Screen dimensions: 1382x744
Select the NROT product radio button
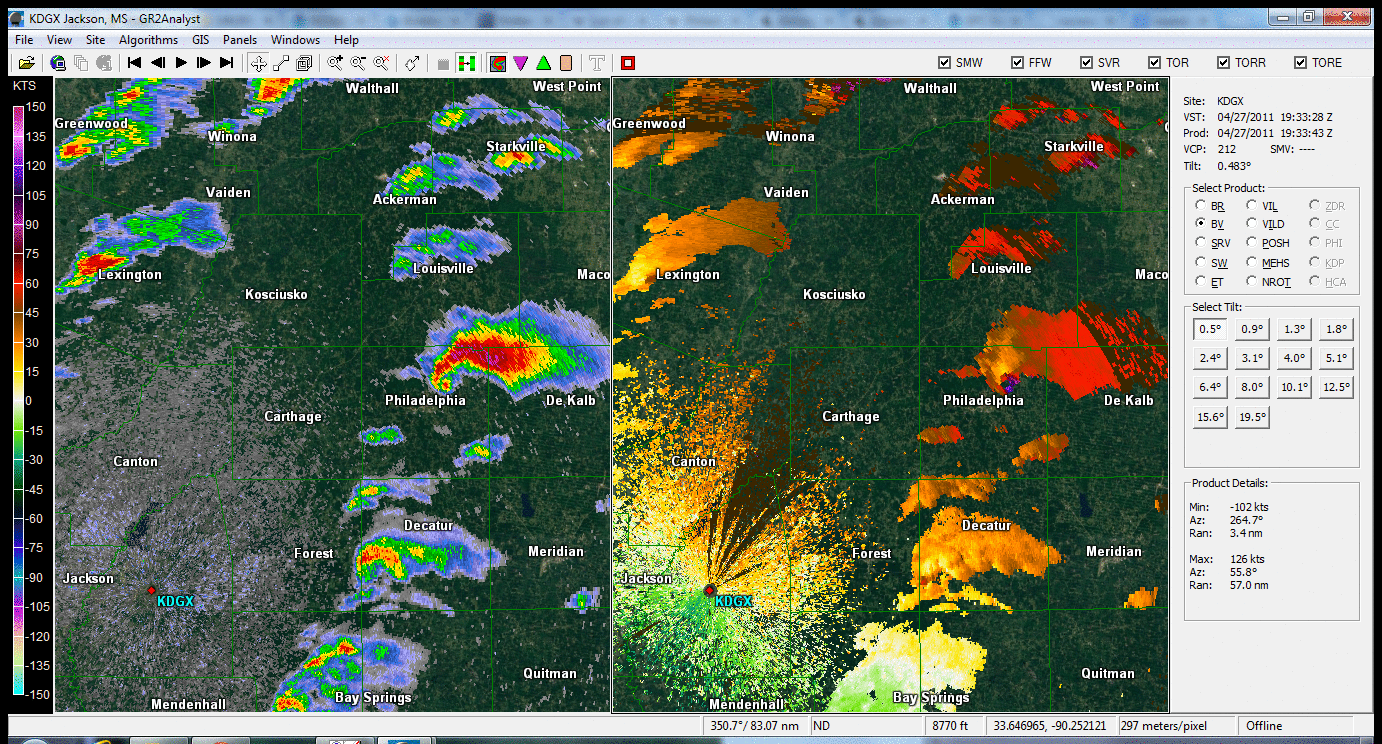(1252, 282)
